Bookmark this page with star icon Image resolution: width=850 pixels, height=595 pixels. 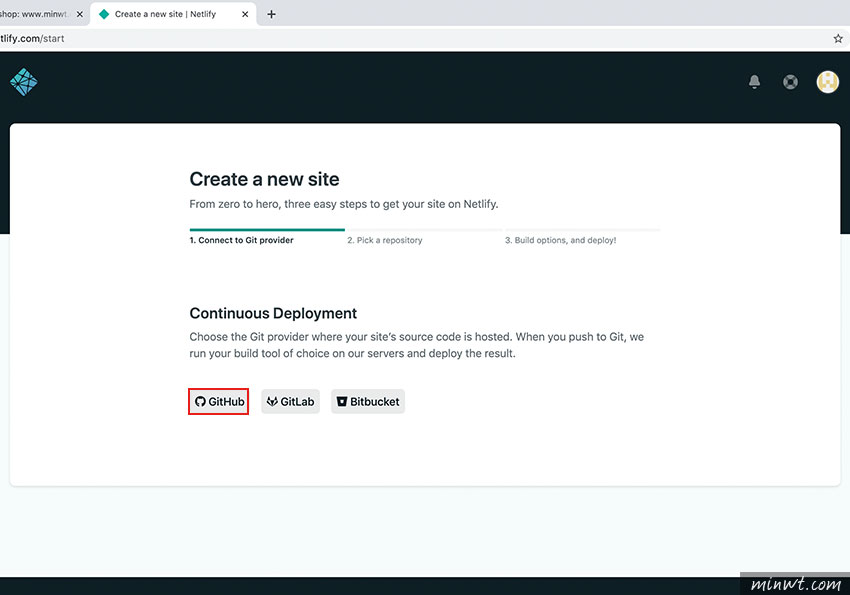click(838, 38)
